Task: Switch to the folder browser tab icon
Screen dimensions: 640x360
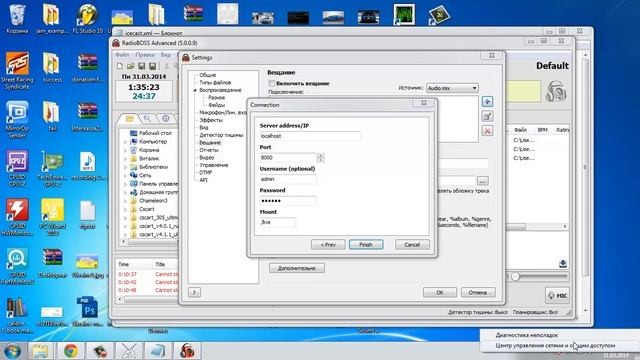Action: tap(129, 119)
